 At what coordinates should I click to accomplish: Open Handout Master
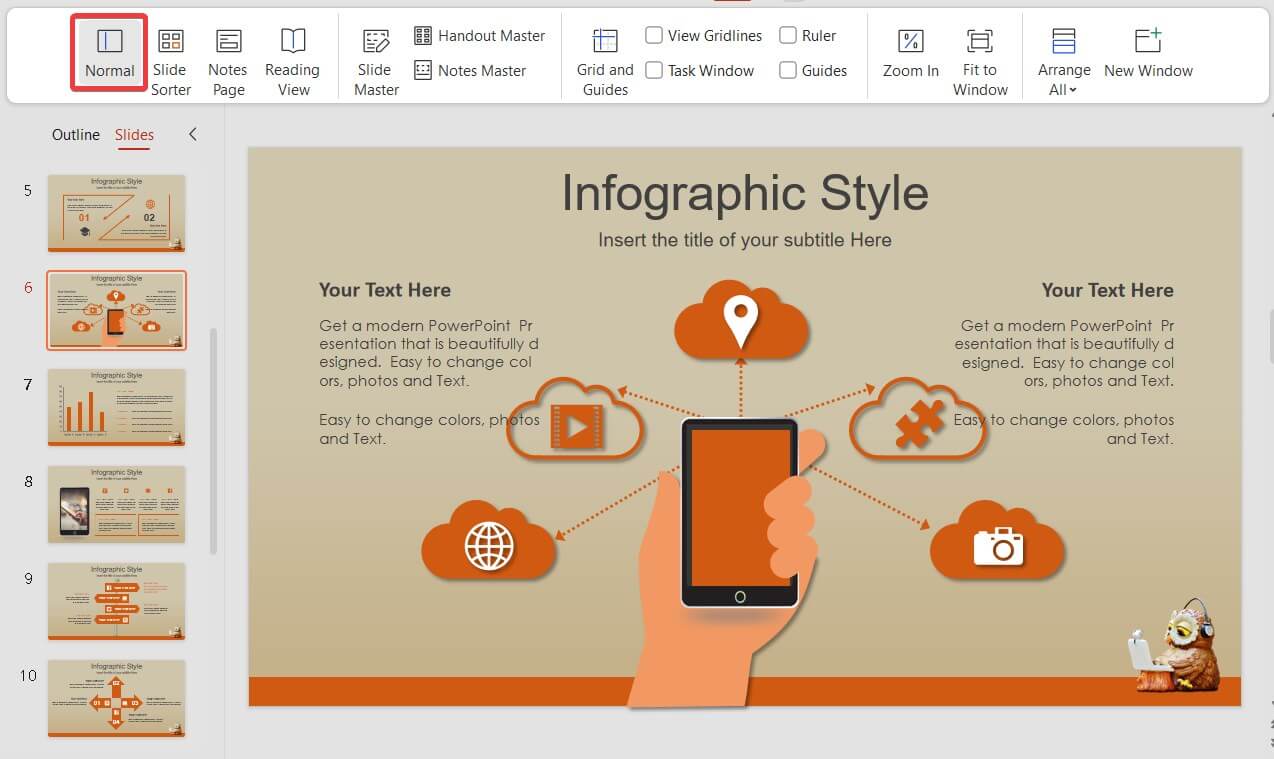[x=479, y=36]
